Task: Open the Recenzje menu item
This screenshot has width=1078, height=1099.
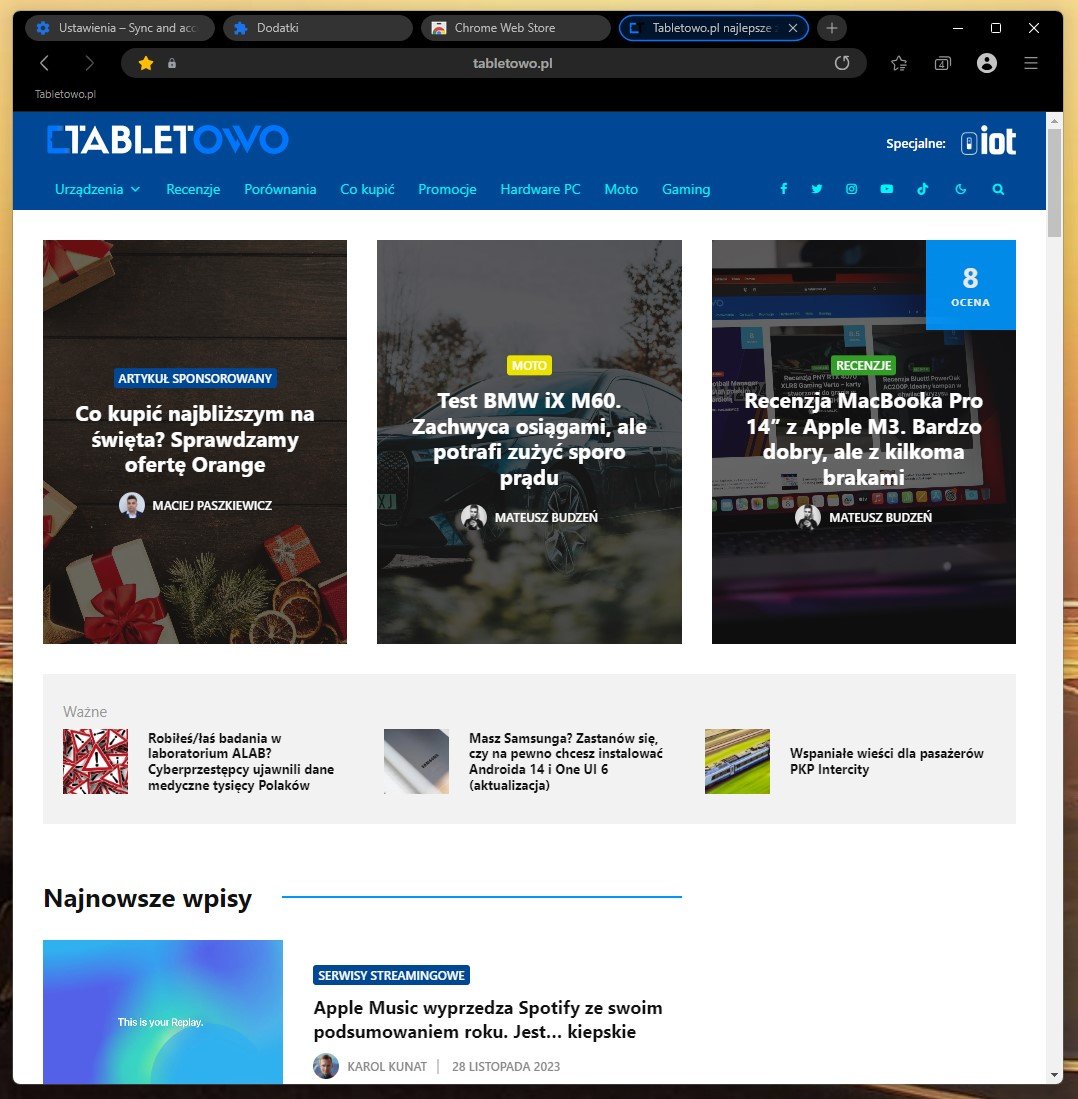Action: (x=193, y=189)
